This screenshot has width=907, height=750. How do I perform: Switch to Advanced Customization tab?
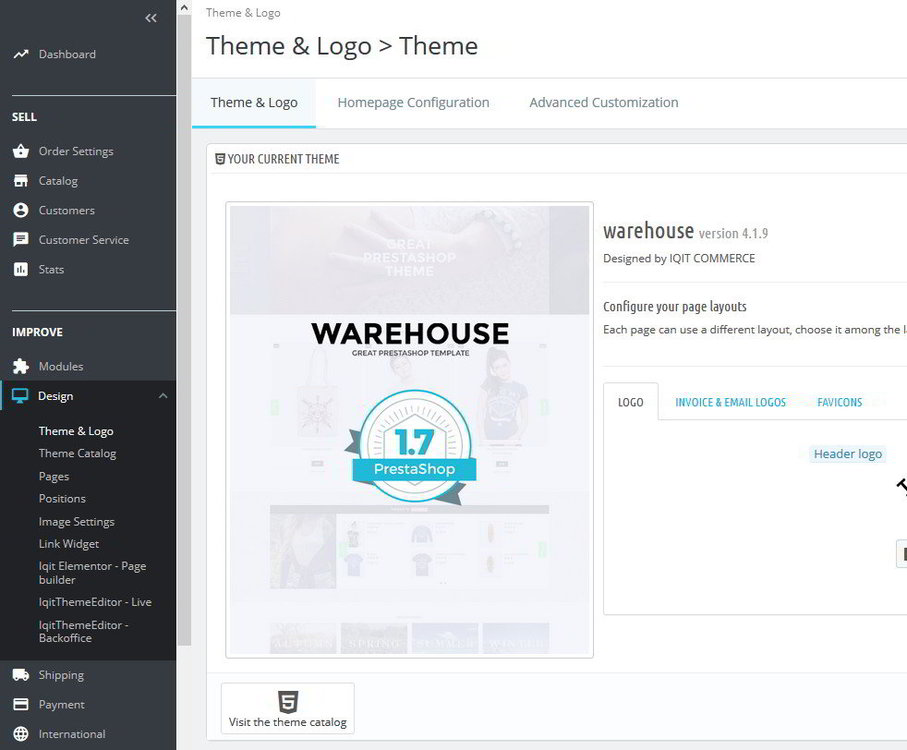click(x=604, y=103)
